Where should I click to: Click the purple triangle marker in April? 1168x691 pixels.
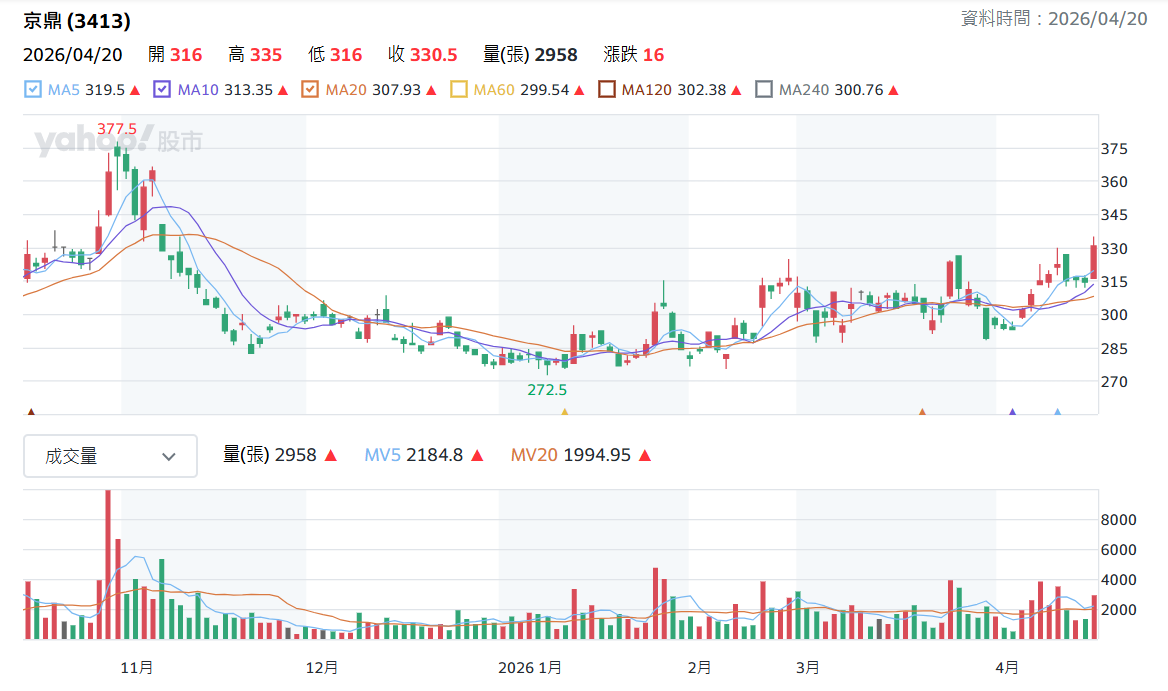[x=1012, y=411]
